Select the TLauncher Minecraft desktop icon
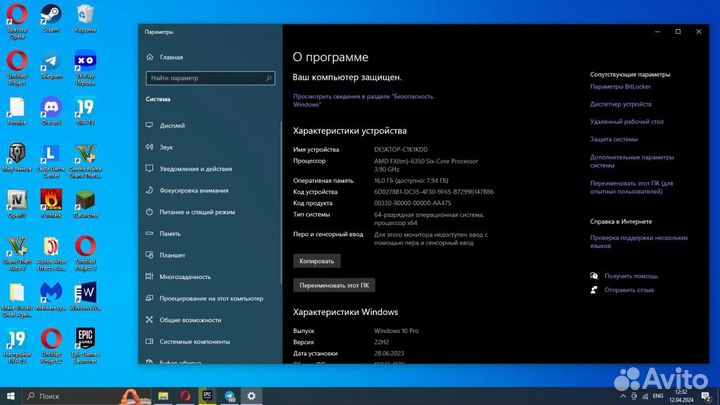 pos(85,204)
